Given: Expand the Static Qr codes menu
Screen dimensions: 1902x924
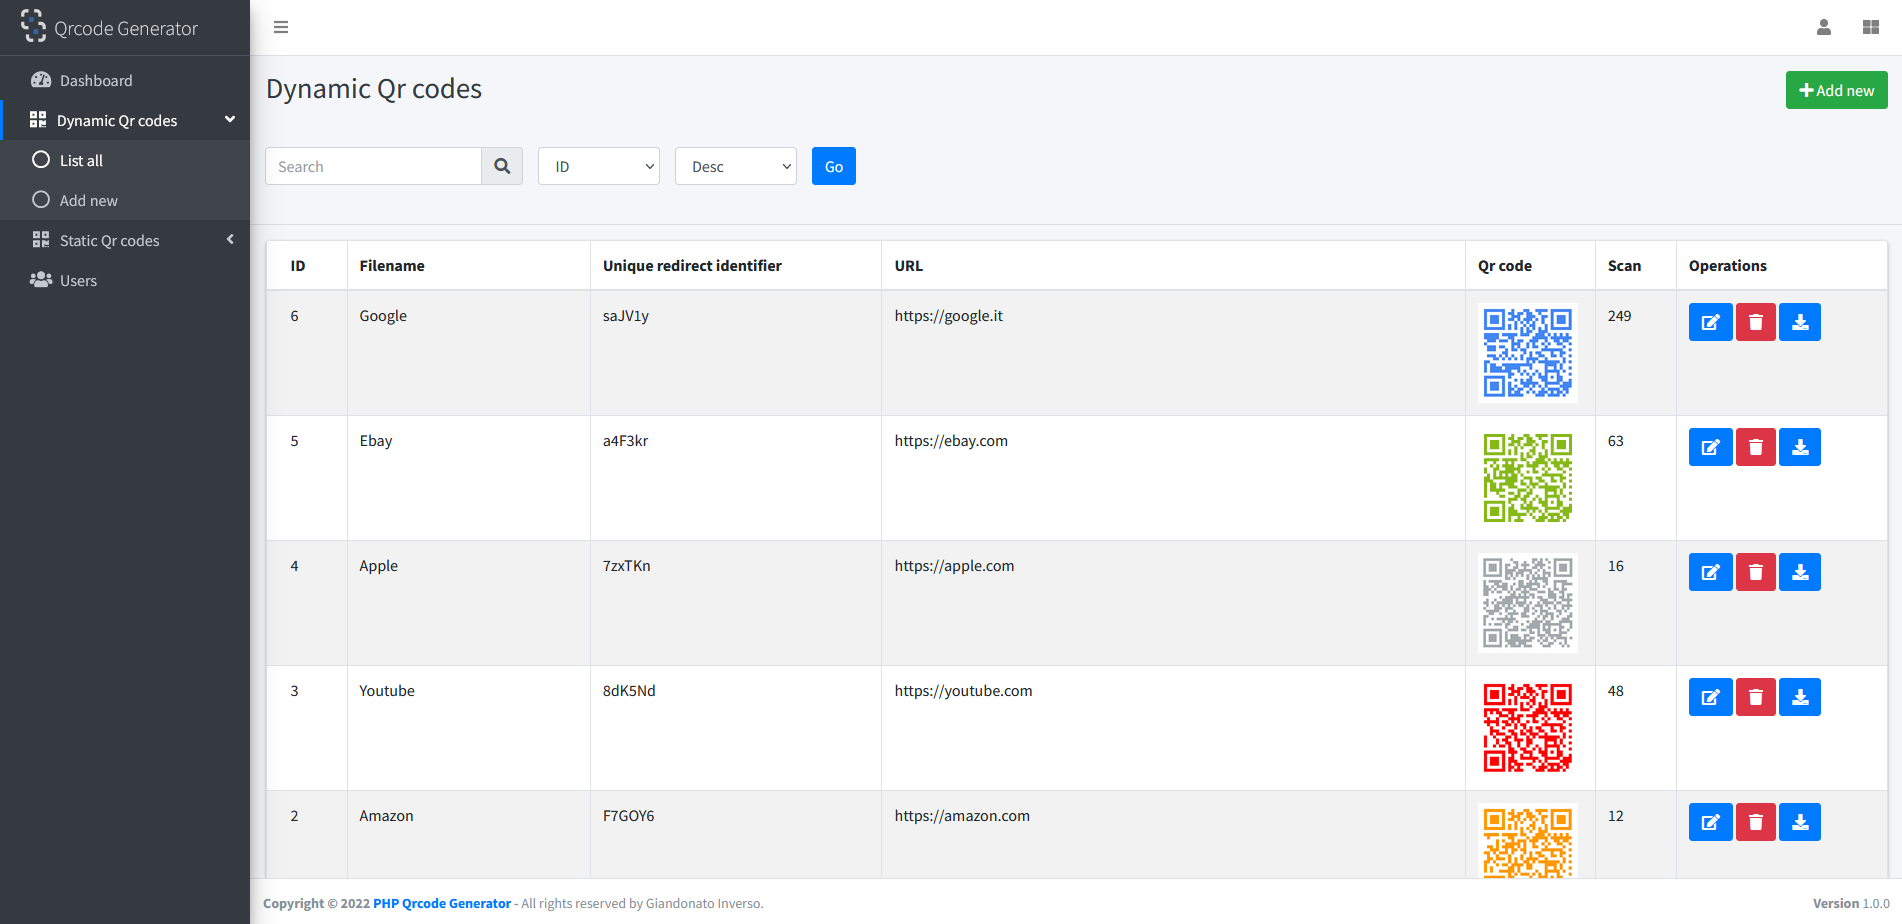Looking at the screenshot, I should [125, 240].
